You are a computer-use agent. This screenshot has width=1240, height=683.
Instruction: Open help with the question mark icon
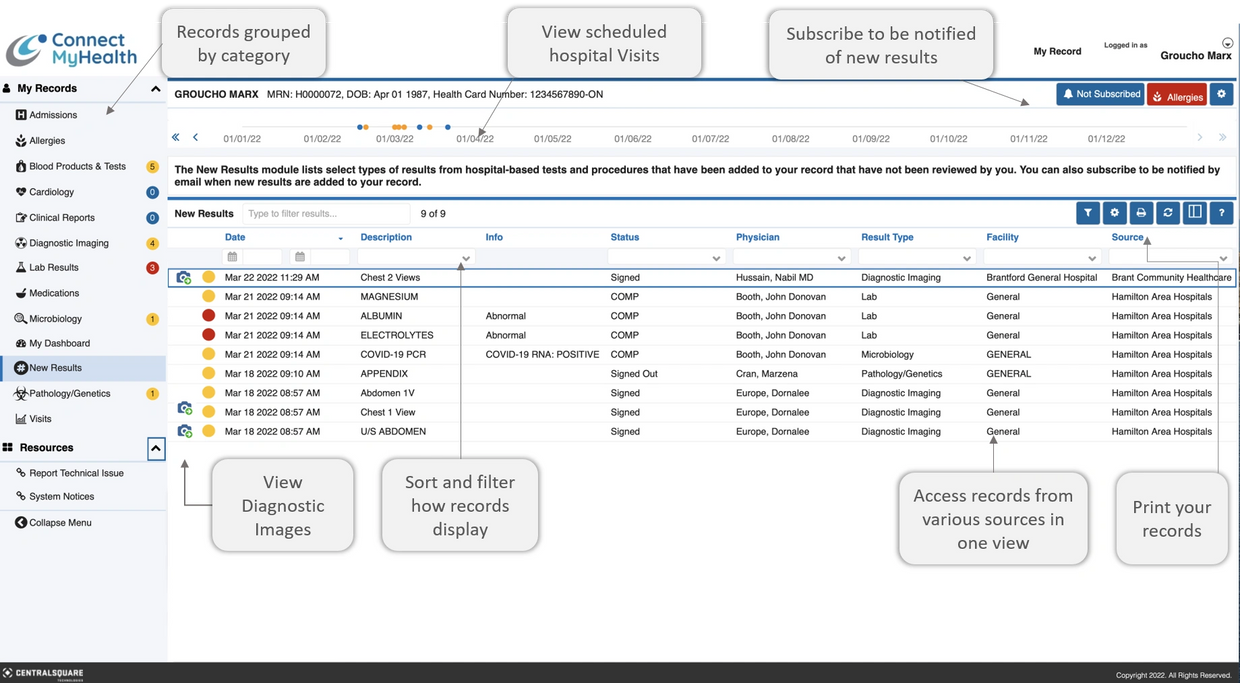point(1220,212)
